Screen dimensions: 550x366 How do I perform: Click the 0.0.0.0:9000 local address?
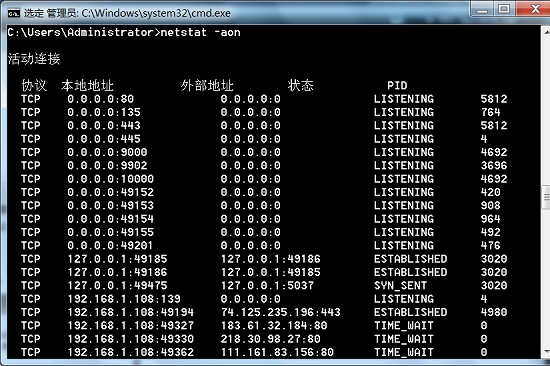107,152
